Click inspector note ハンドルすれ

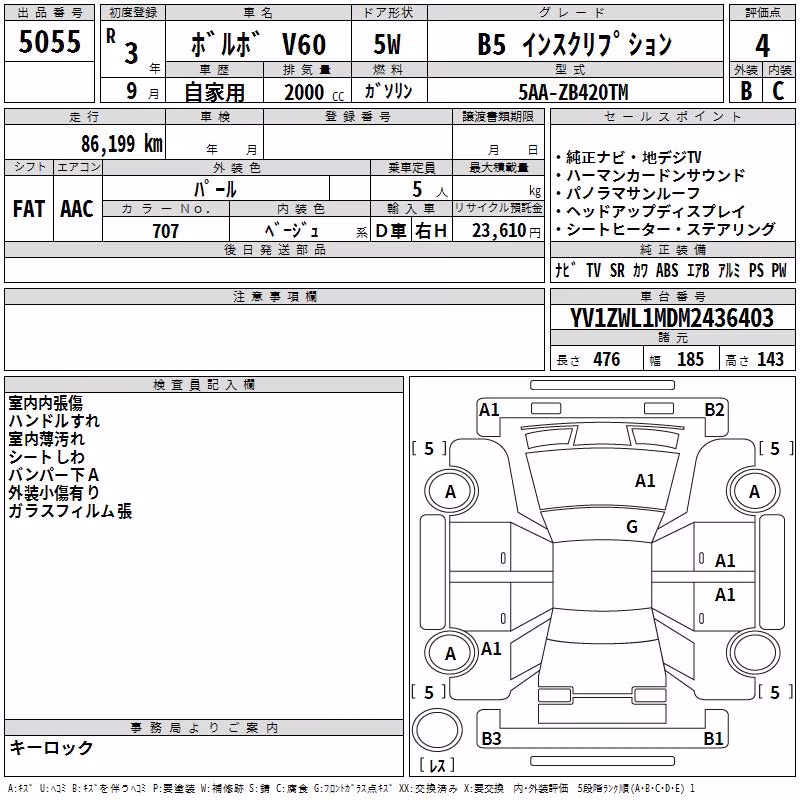click(54, 421)
